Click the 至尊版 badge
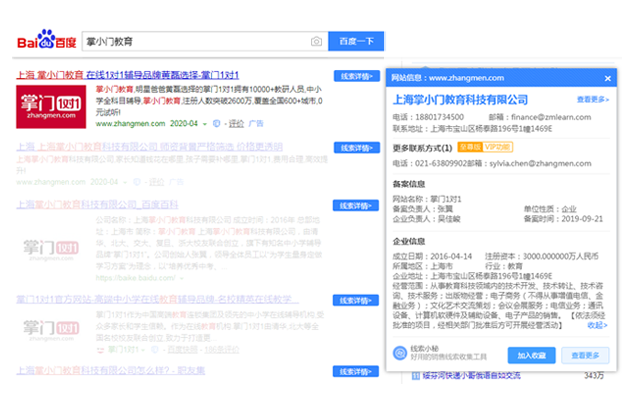This screenshot has height=418, width=638. (470, 147)
